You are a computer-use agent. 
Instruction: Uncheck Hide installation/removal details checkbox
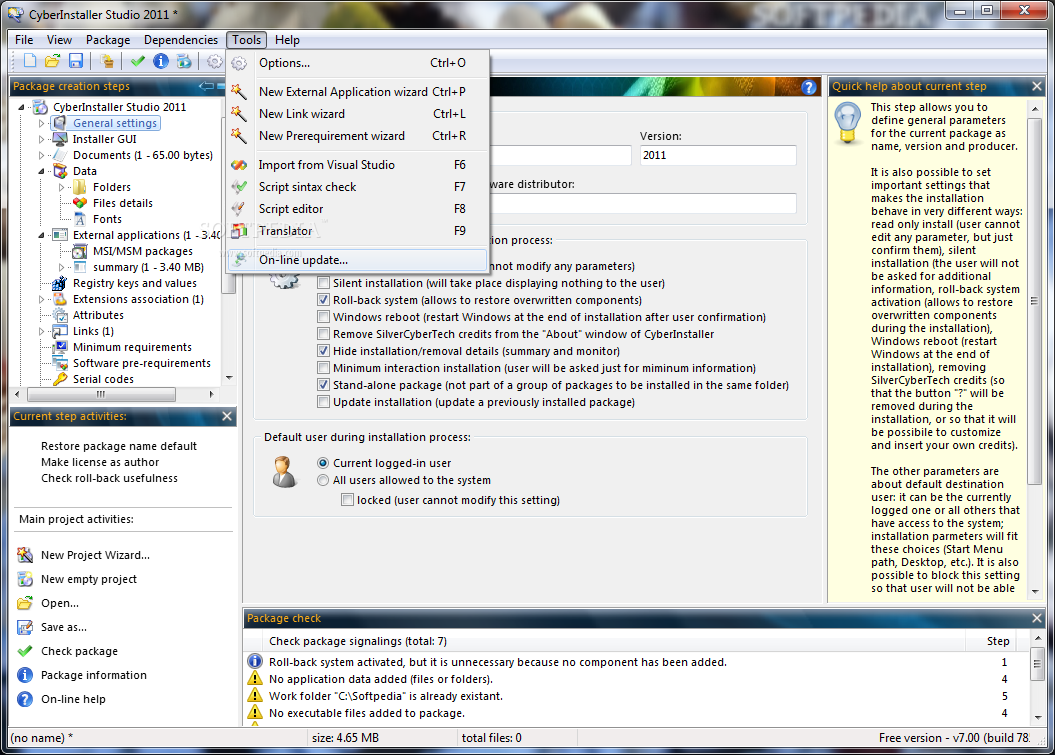point(324,351)
